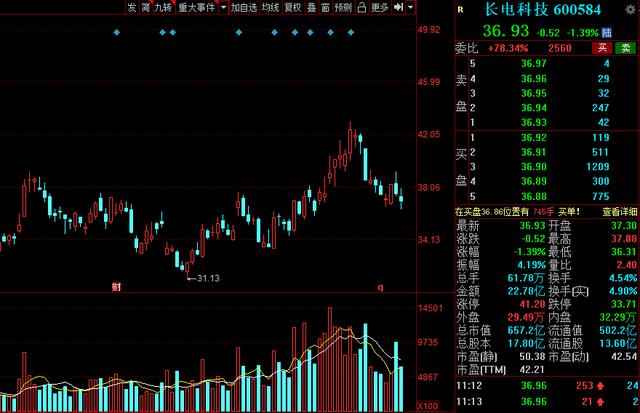Click the 涨停 limit-up price 41.20
Image resolution: width=640 pixels, height=413 pixels.
pos(532,304)
